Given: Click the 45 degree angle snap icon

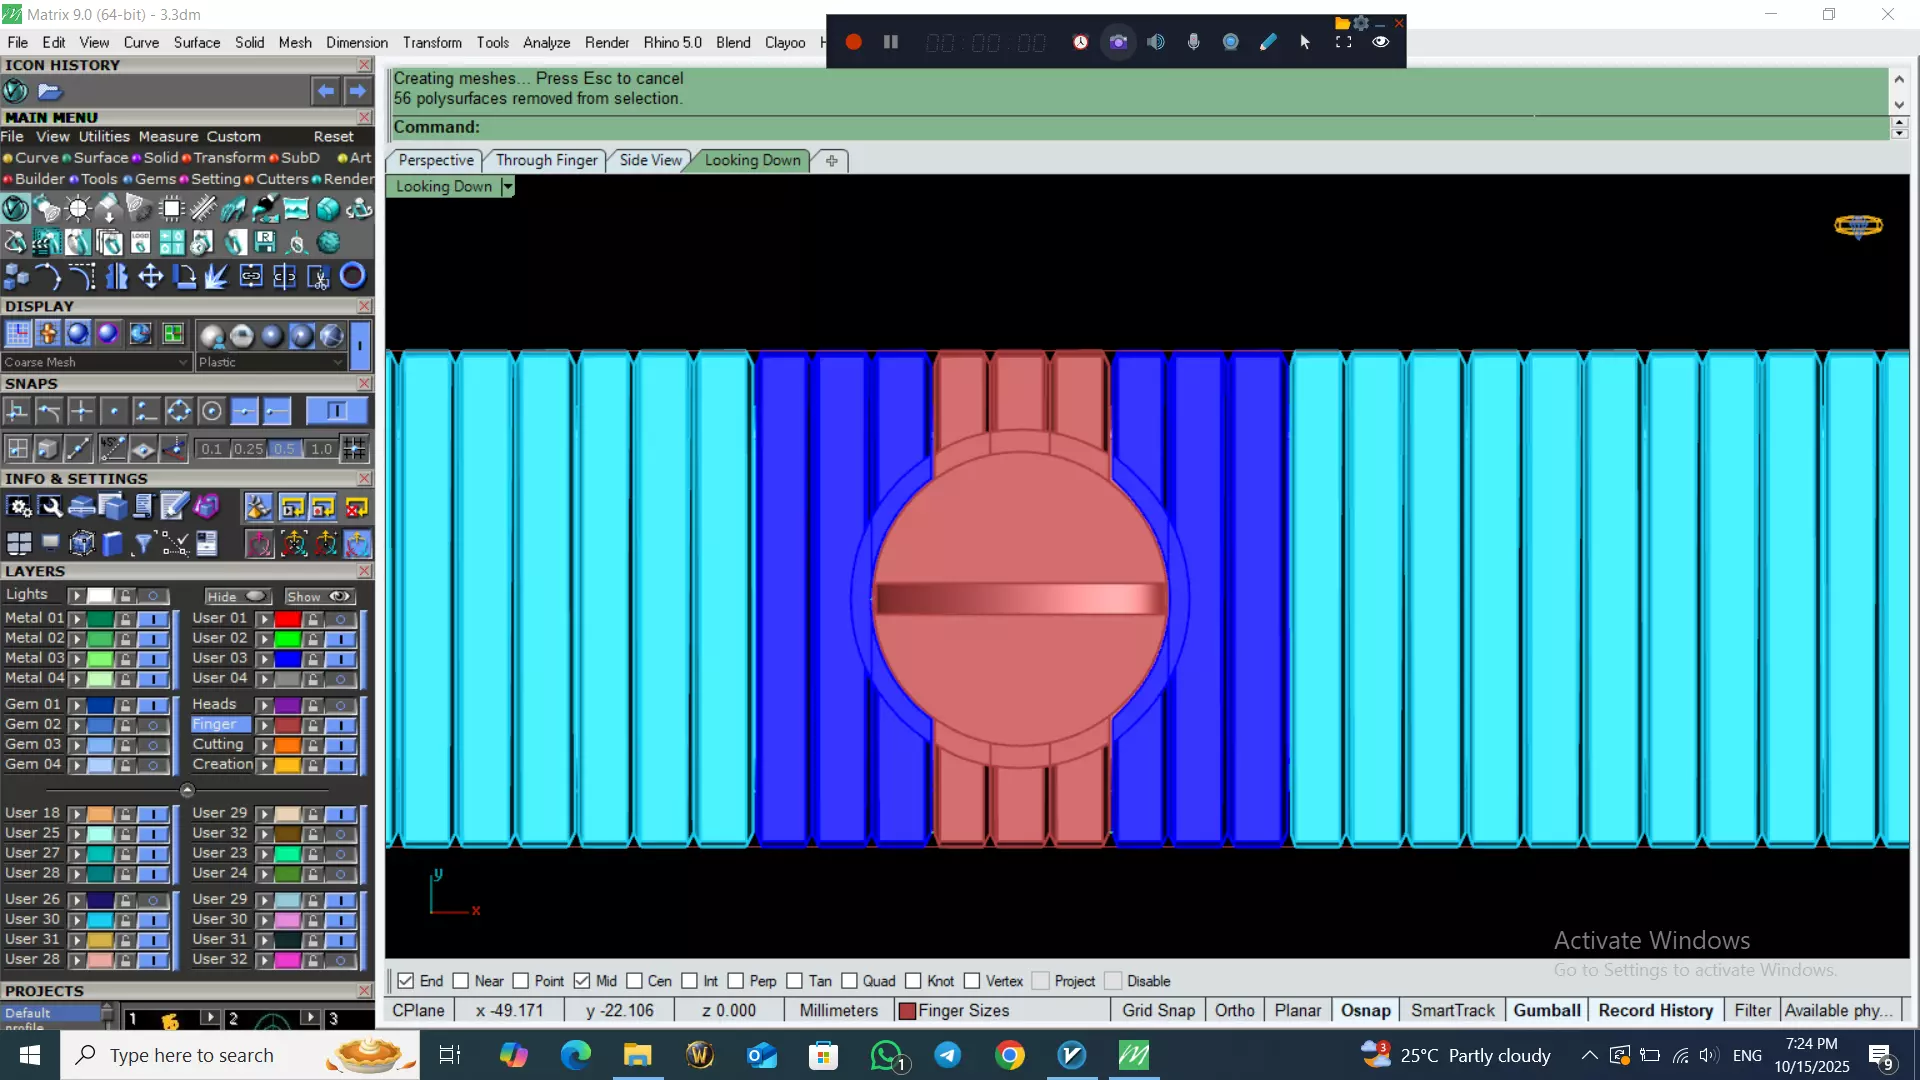Looking at the screenshot, I should click(112, 449).
